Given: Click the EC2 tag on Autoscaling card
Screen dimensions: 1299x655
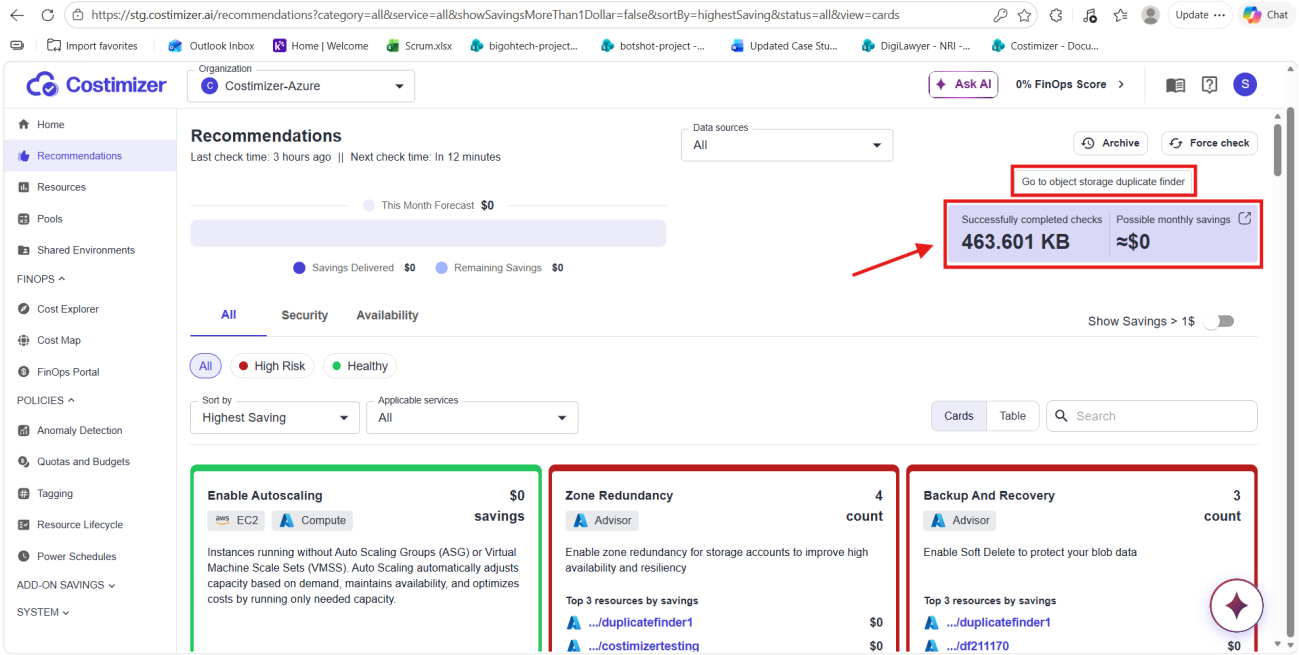Looking at the screenshot, I should [x=236, y=520].
